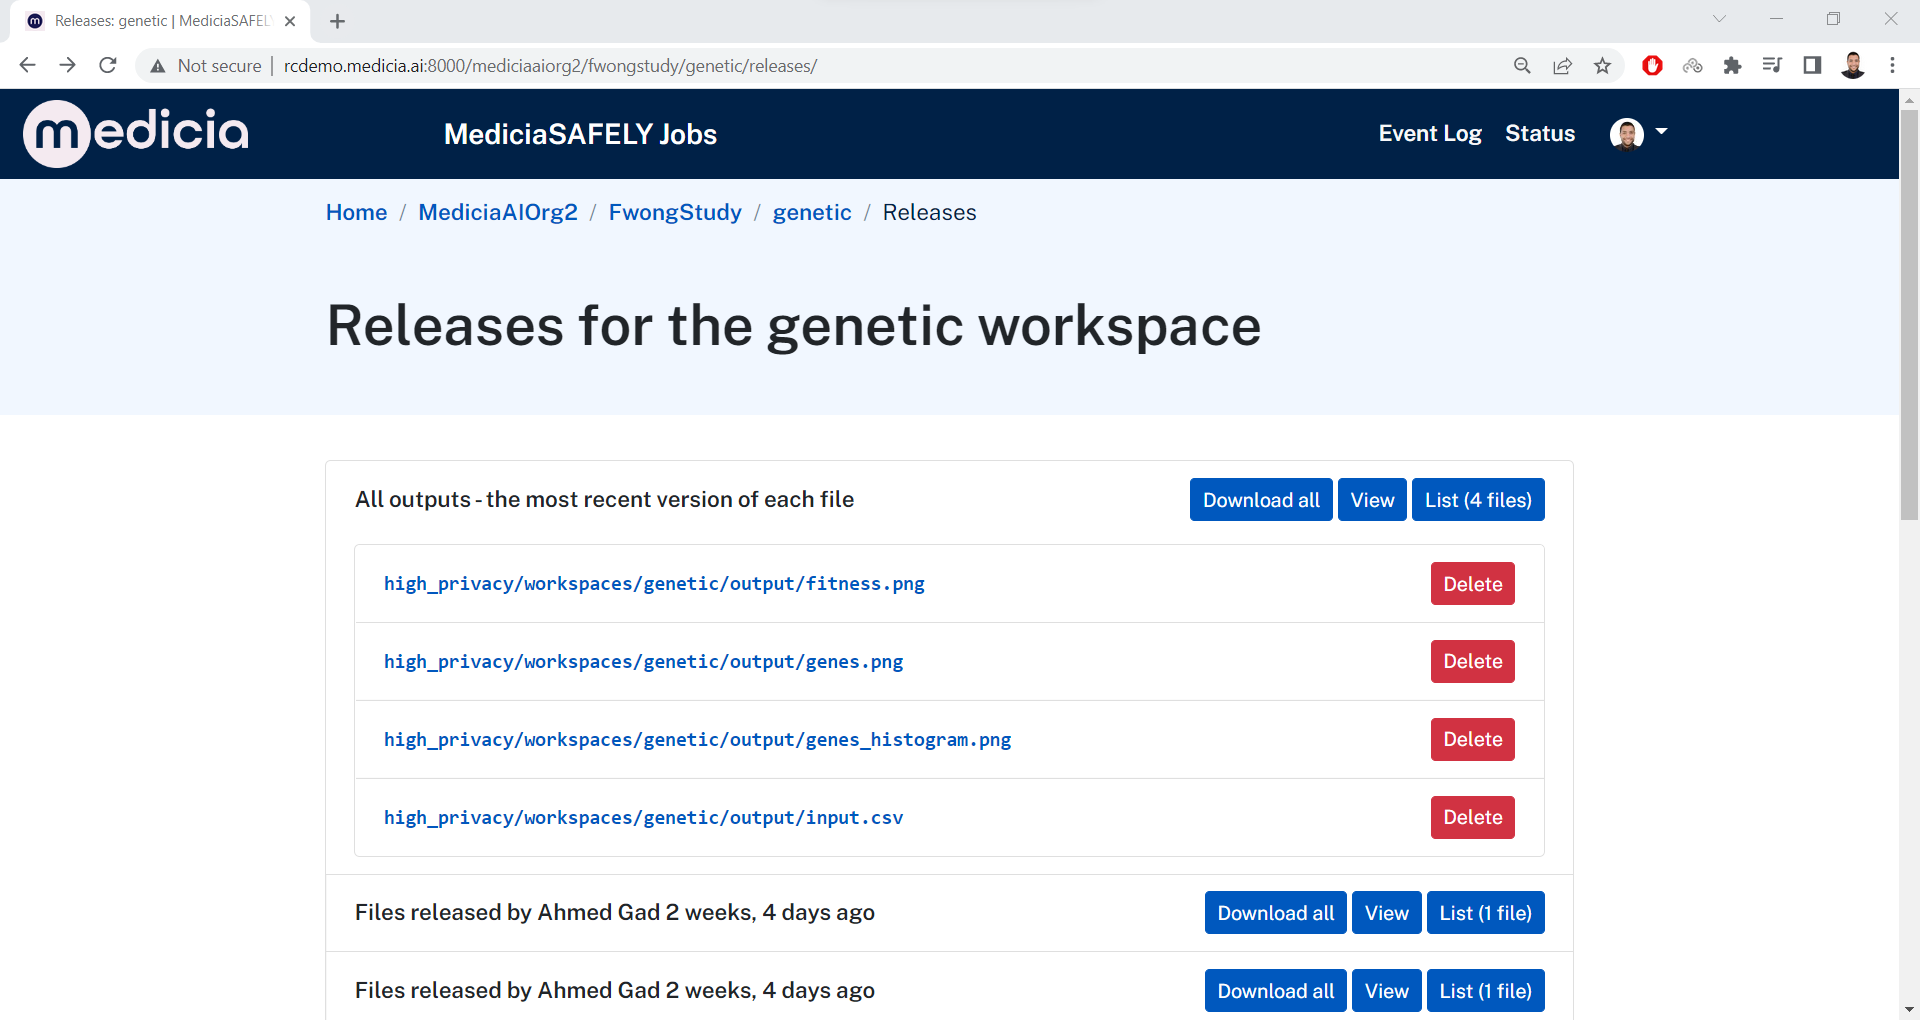Toggle the browser side panel

point(1812,66)
